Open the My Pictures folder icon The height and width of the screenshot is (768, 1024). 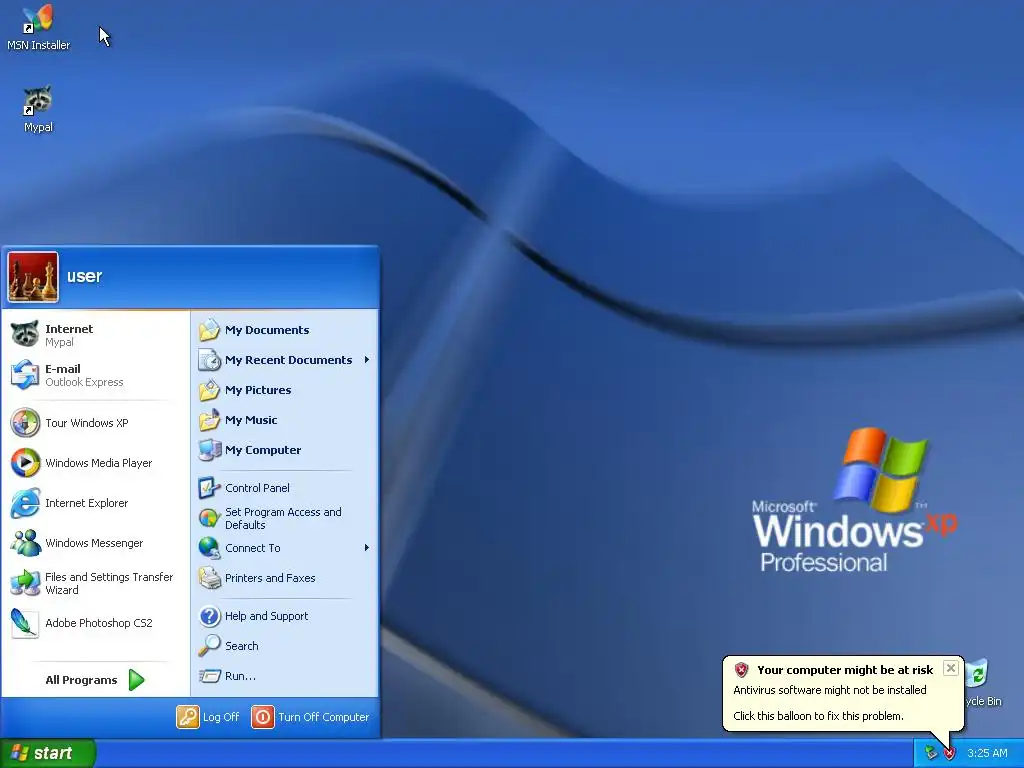(210, 390)
